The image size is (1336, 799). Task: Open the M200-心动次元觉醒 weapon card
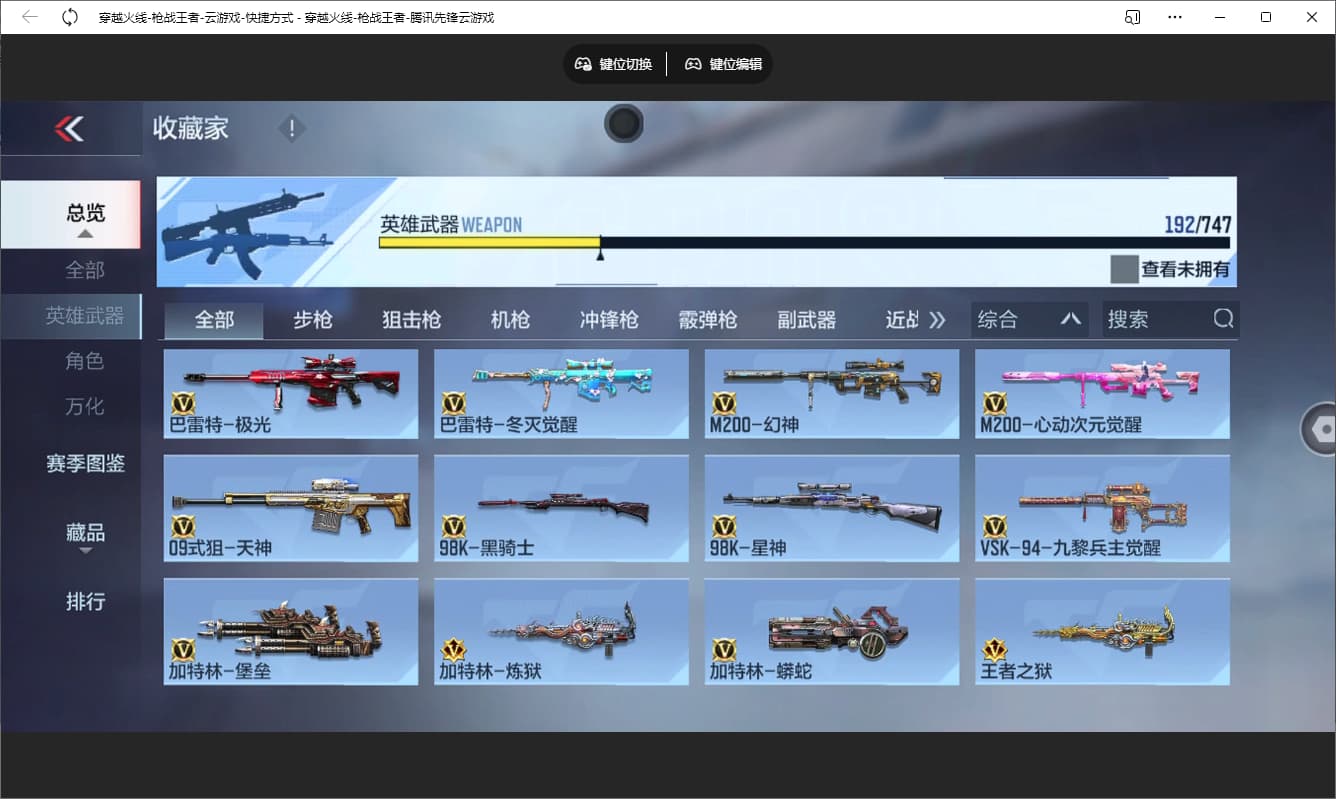pyautogui.click(x=1102, y=393)
